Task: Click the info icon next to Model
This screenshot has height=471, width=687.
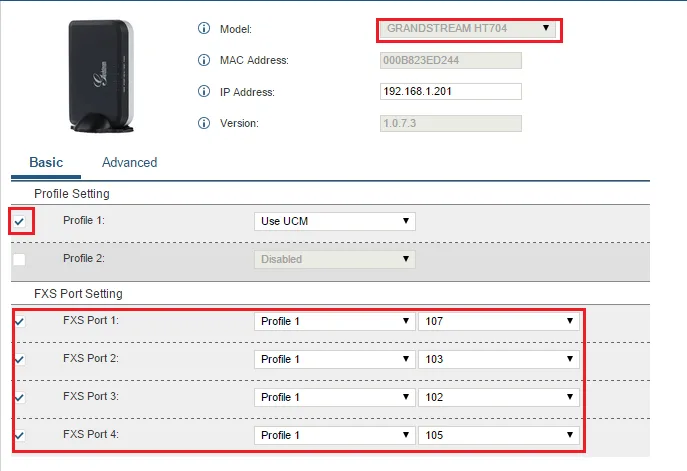Action: coord(204,29)
